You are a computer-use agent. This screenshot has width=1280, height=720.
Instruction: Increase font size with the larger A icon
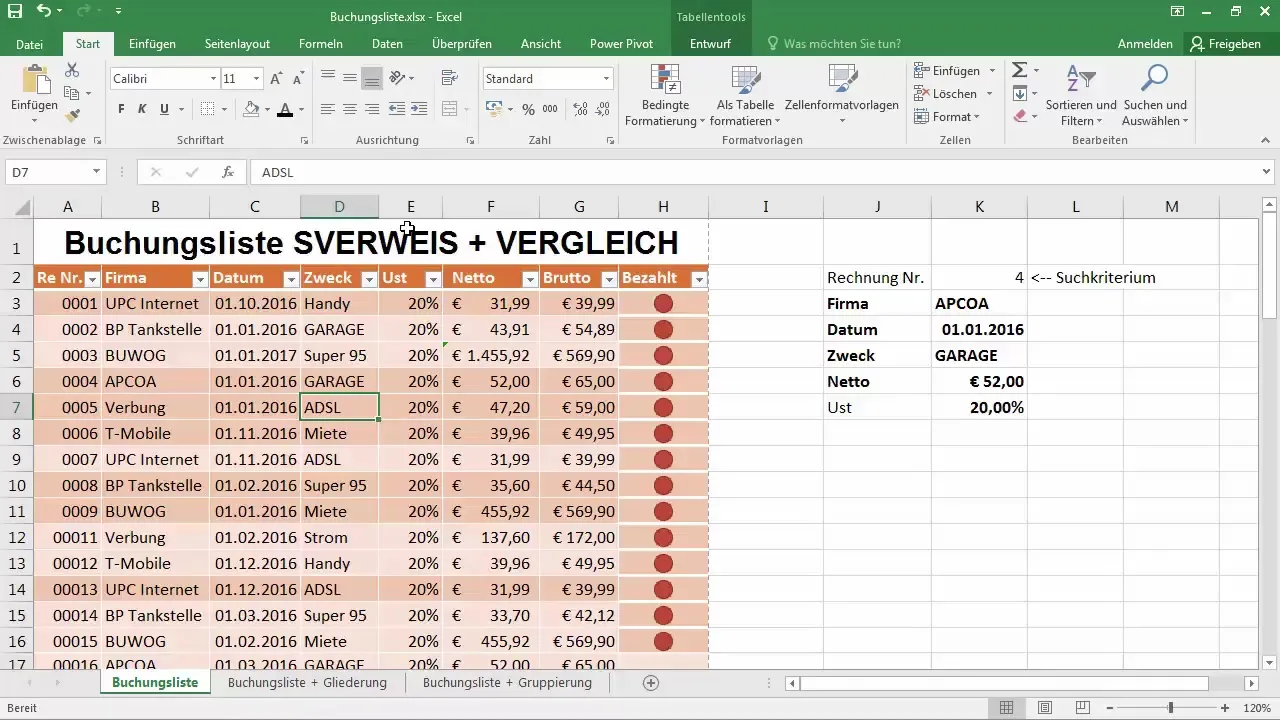pyautogui.click(x=276, y=79)
